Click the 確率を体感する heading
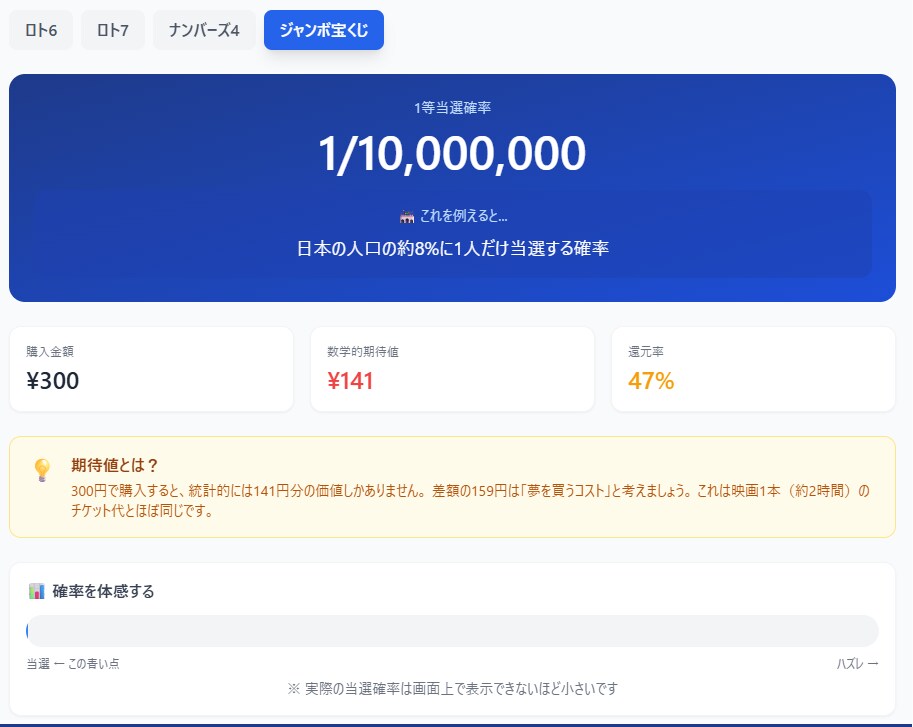Viewport: 913px width, 727px height. pyautogui.click(x=104, y=591)
